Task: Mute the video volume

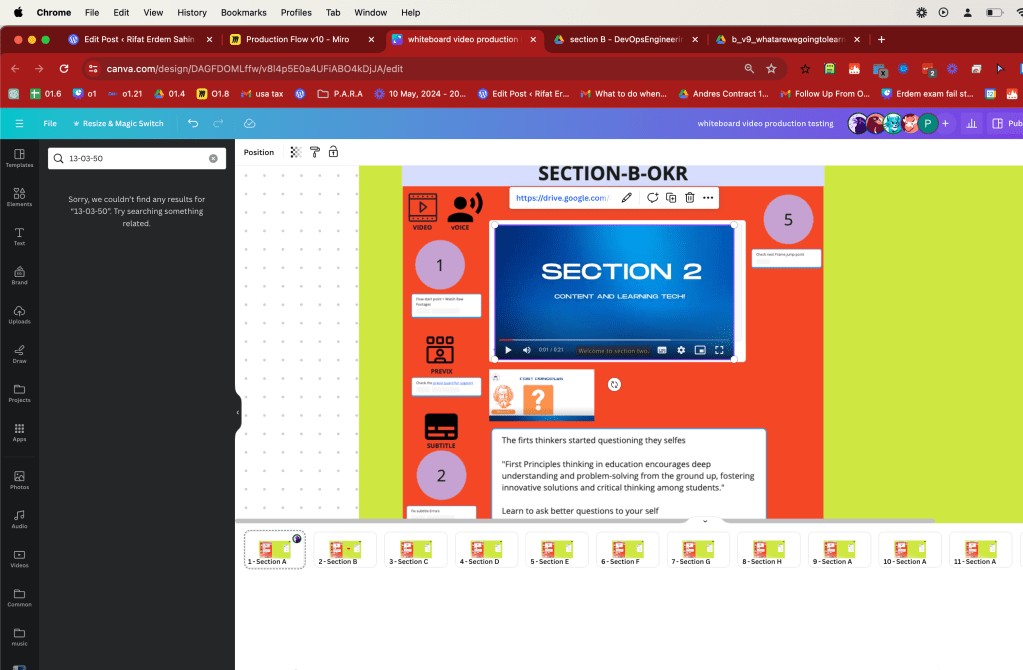Action: (527, 350)
